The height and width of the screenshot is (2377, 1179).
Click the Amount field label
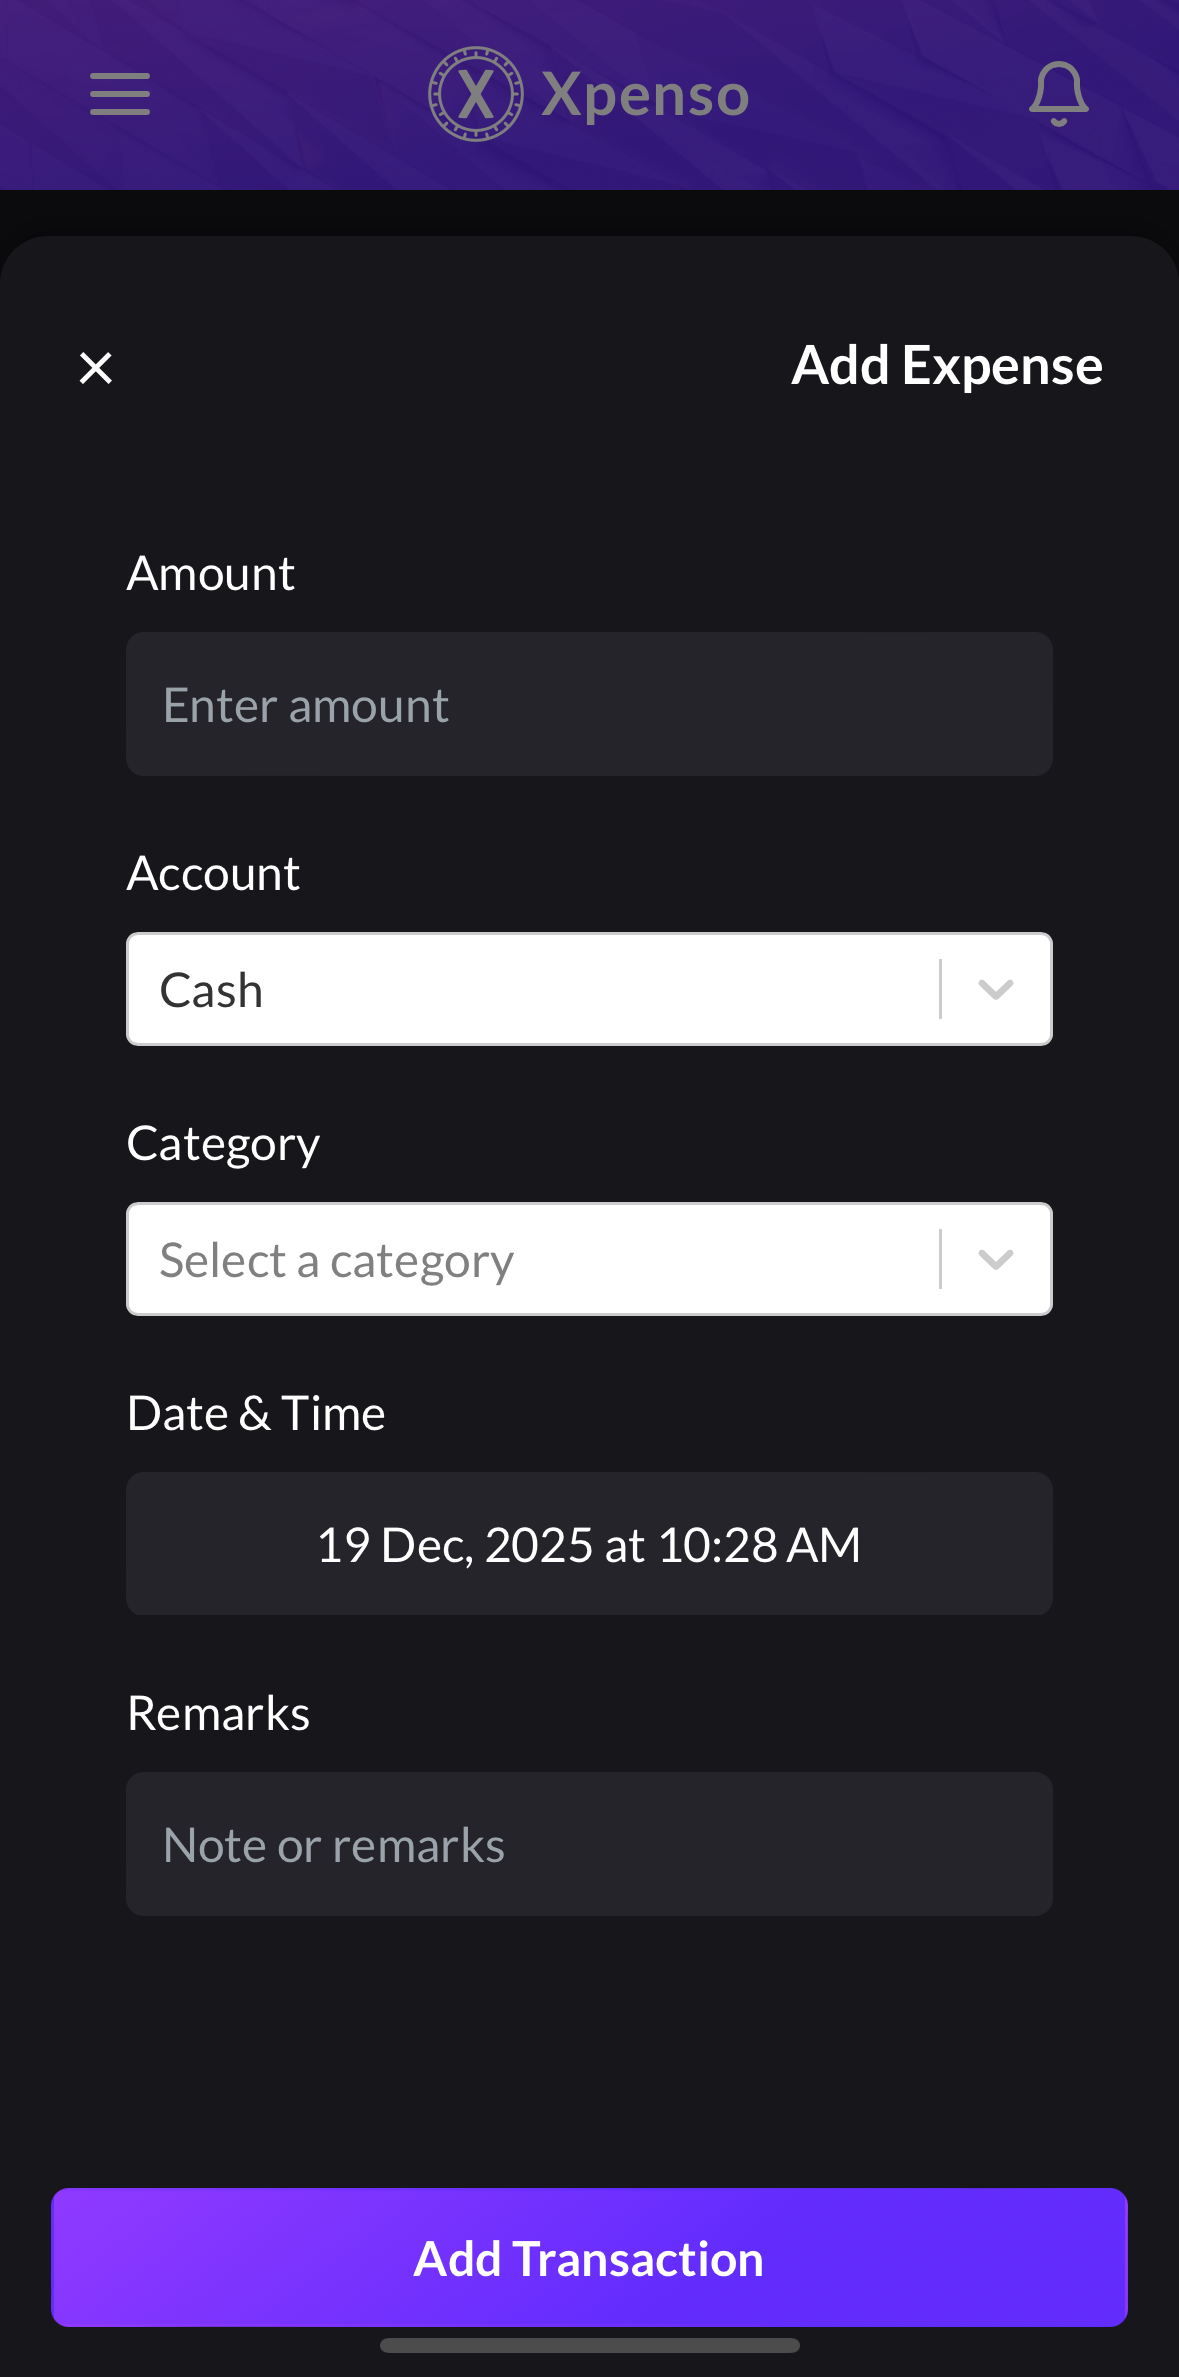pos(211,574)
